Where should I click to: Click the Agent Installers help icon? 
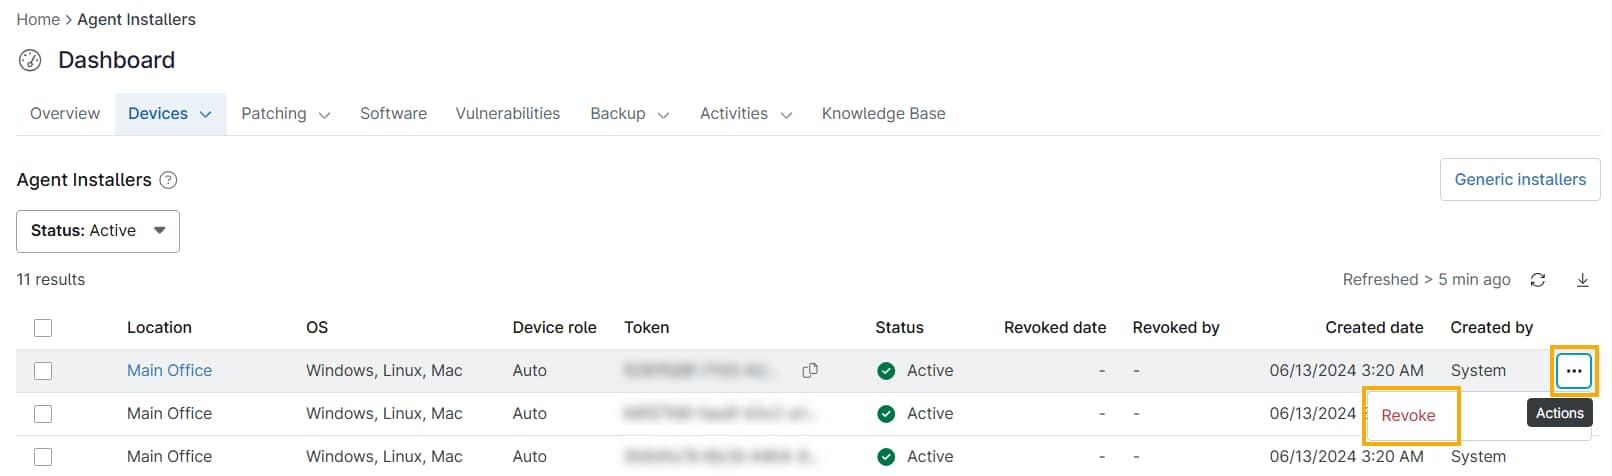(x=169, y=180)
